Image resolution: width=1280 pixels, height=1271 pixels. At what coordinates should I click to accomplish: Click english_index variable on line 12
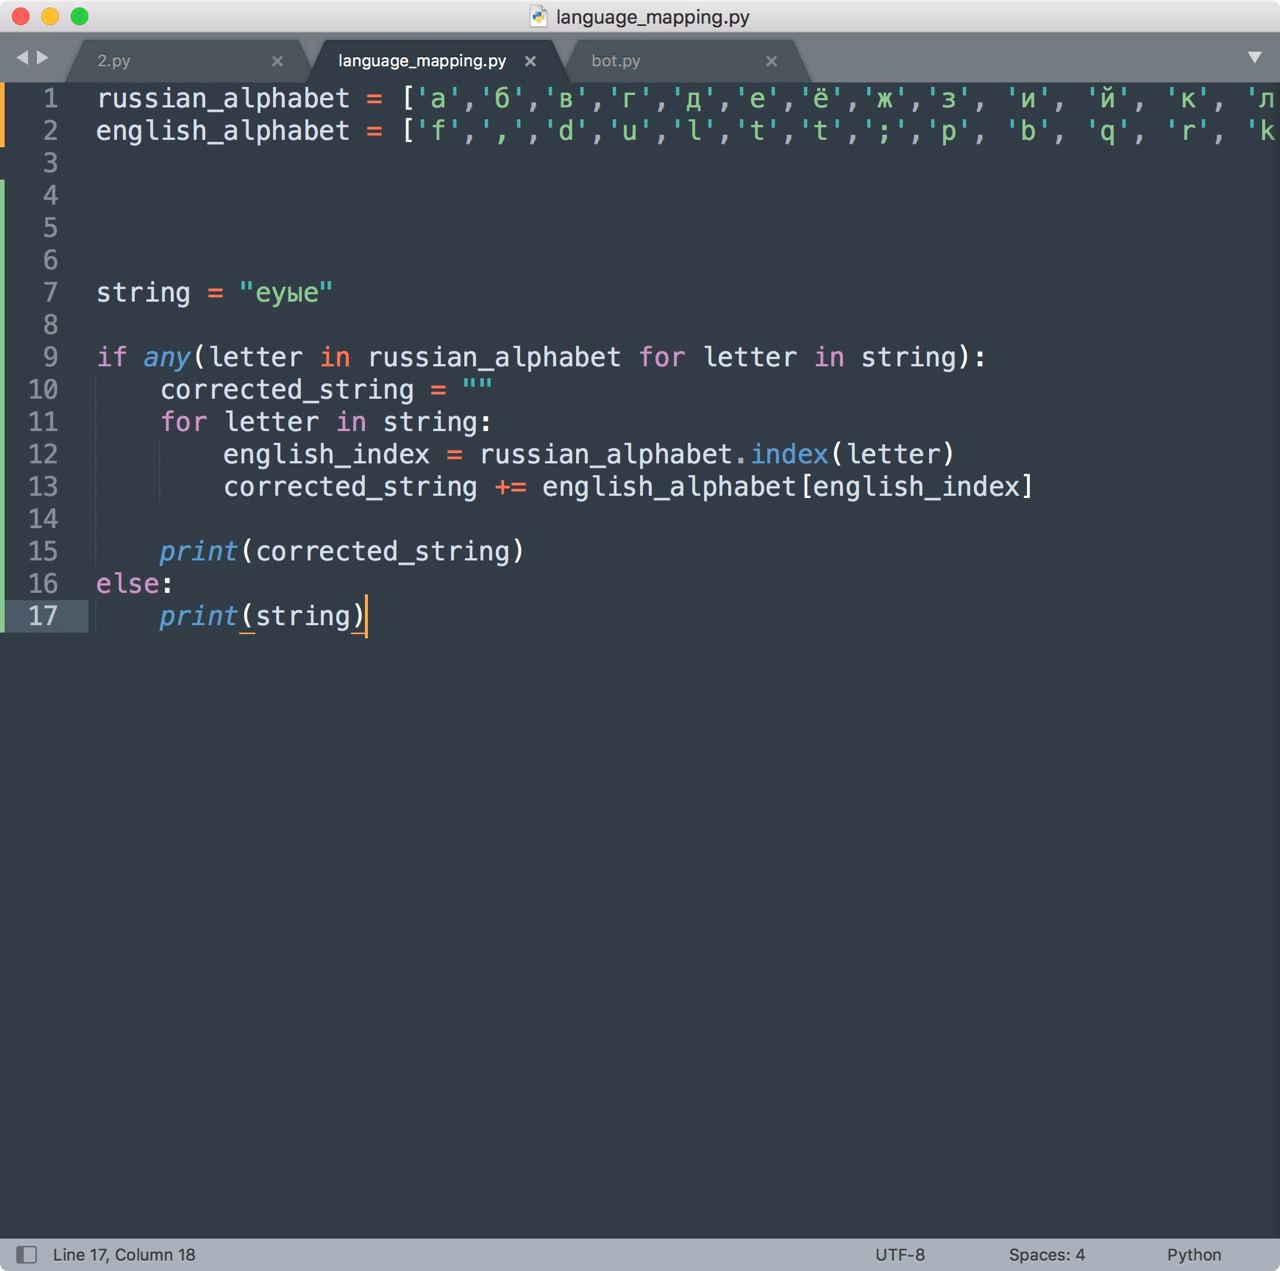point(327,454)
